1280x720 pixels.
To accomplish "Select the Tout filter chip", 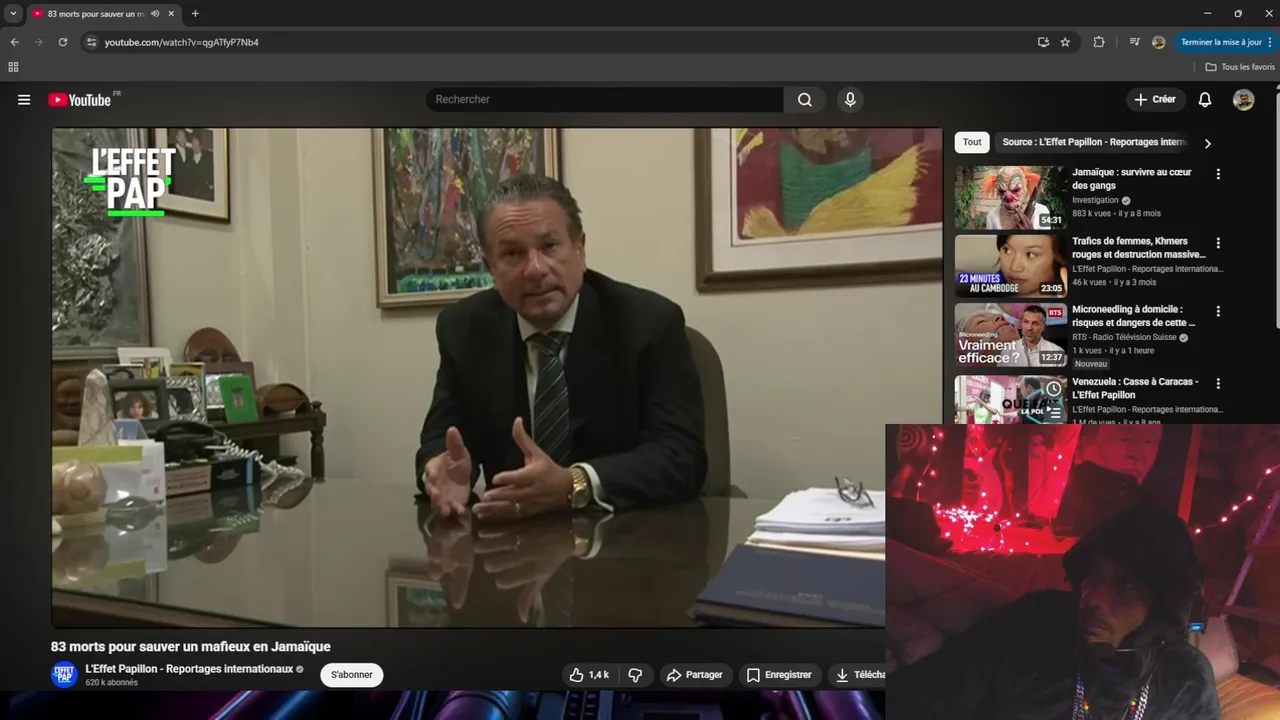I will (x=972, y=142).
